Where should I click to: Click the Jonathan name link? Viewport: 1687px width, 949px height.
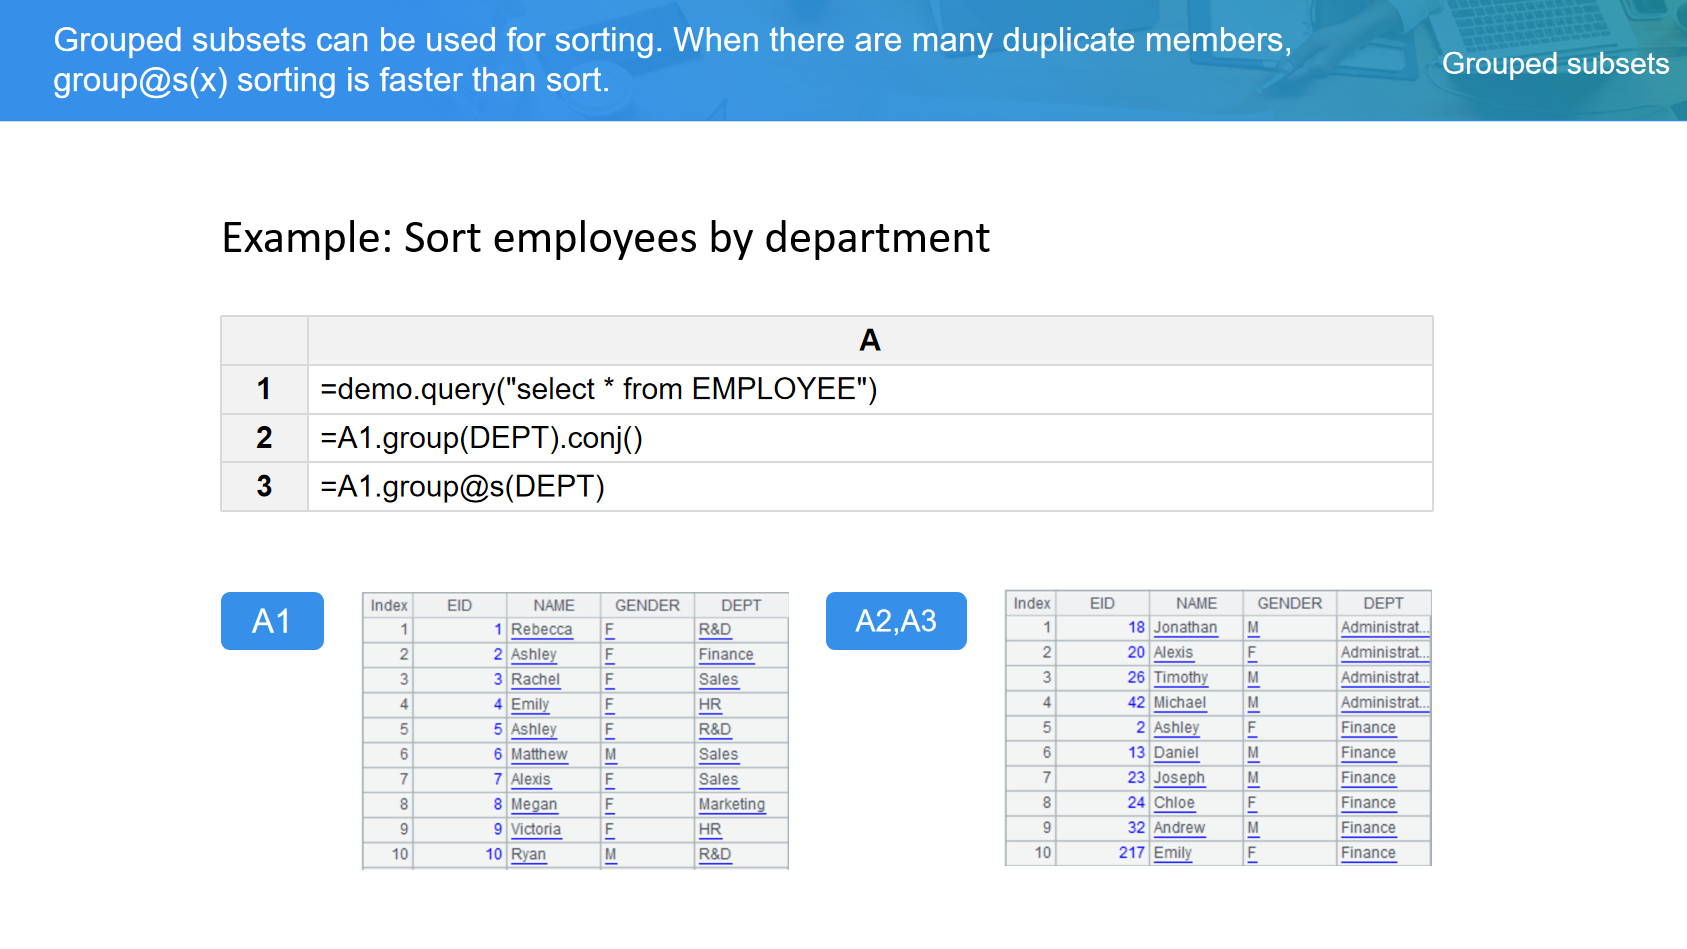tap(1185, 628)
